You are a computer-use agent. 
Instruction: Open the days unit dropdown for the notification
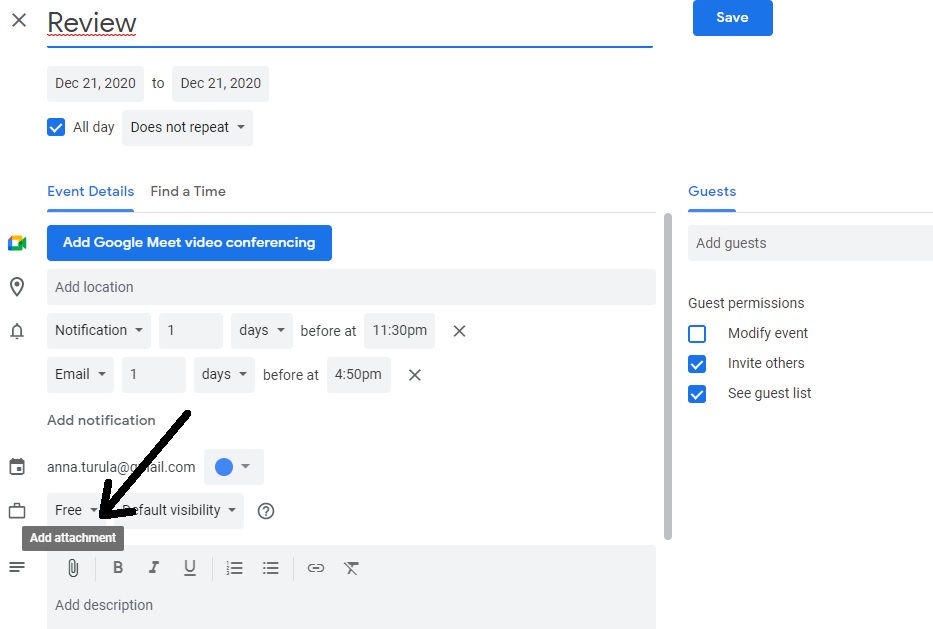click(262, 330)
